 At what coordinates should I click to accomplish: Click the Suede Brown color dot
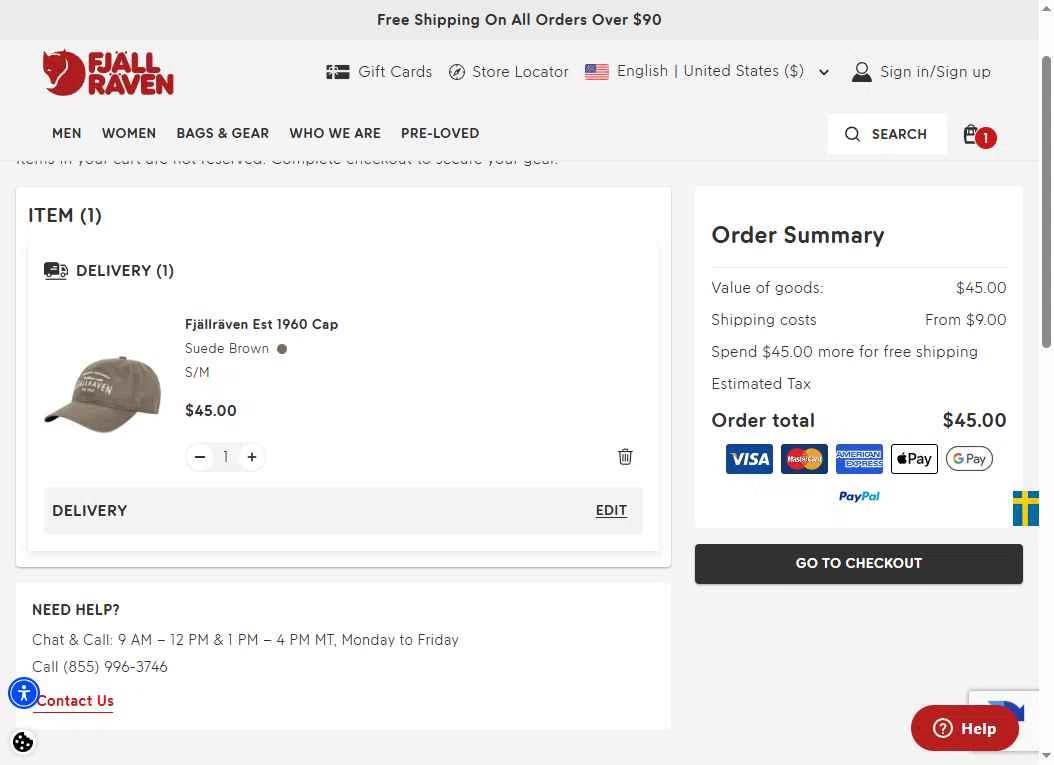point(282,349)
